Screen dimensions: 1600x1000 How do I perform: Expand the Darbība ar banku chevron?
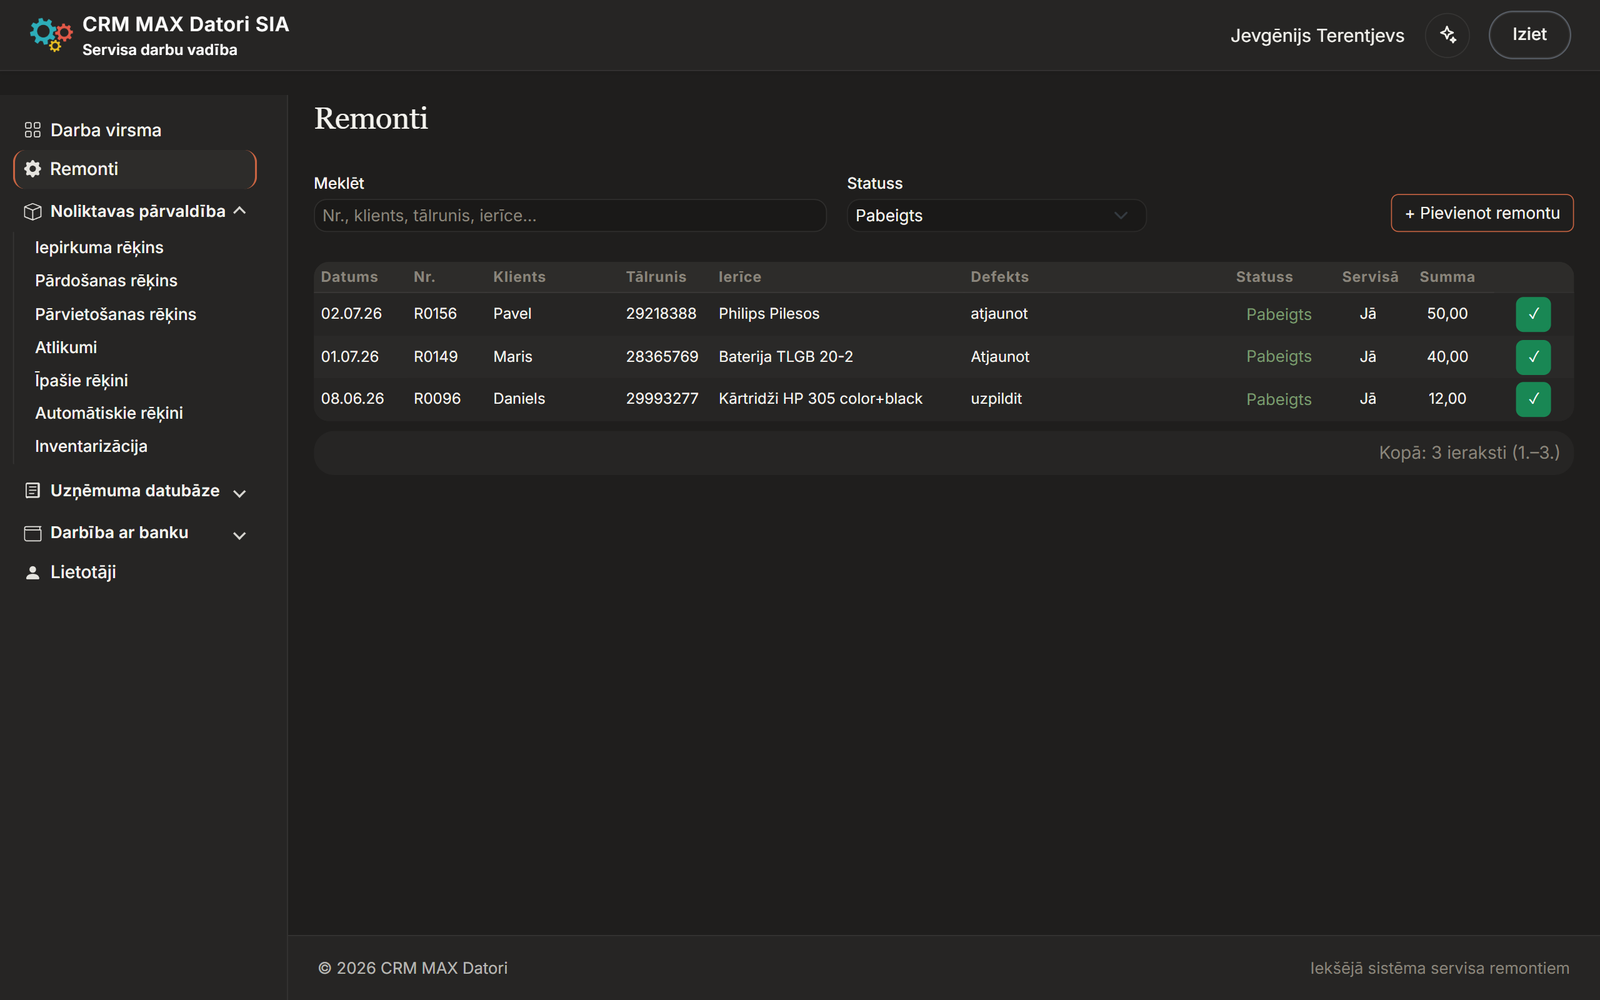point(240,536)
